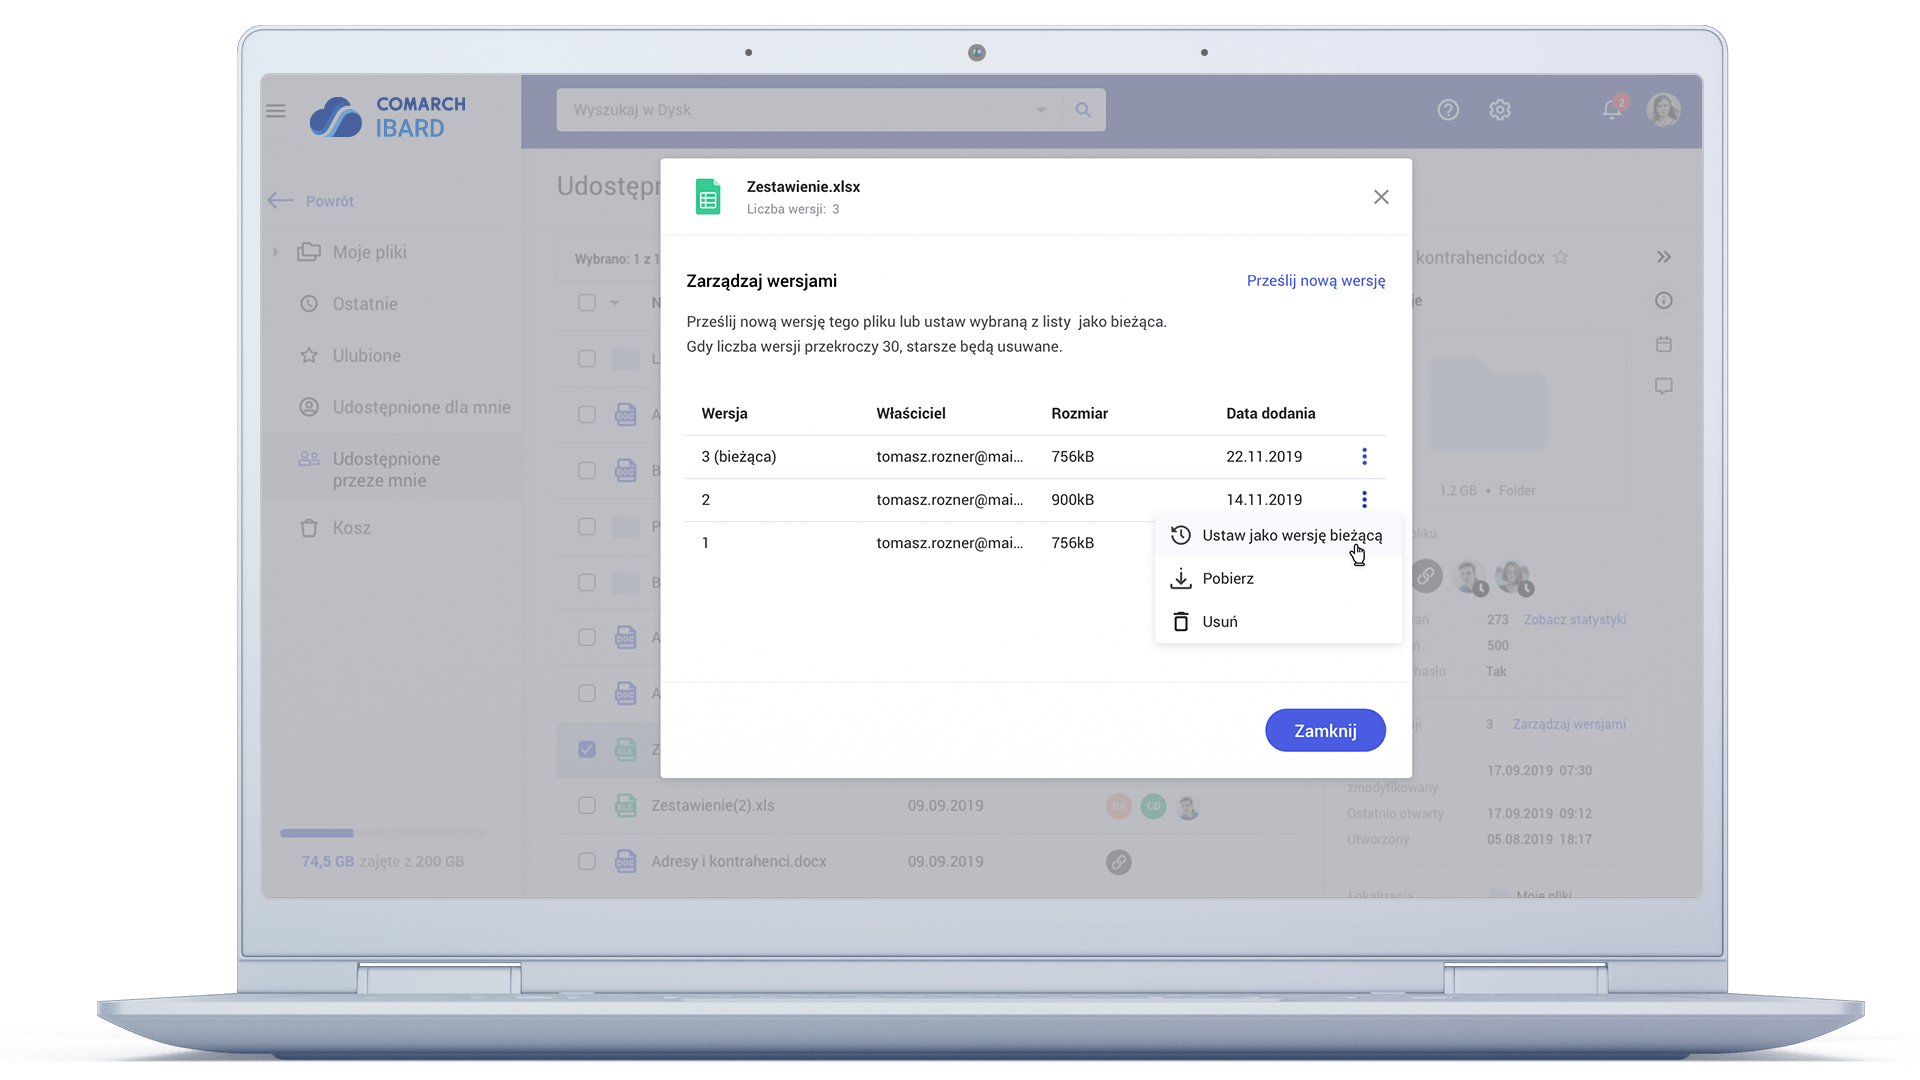
Task: Check the Zestawienie(2).xls checkbox
Action: point(587,806)
